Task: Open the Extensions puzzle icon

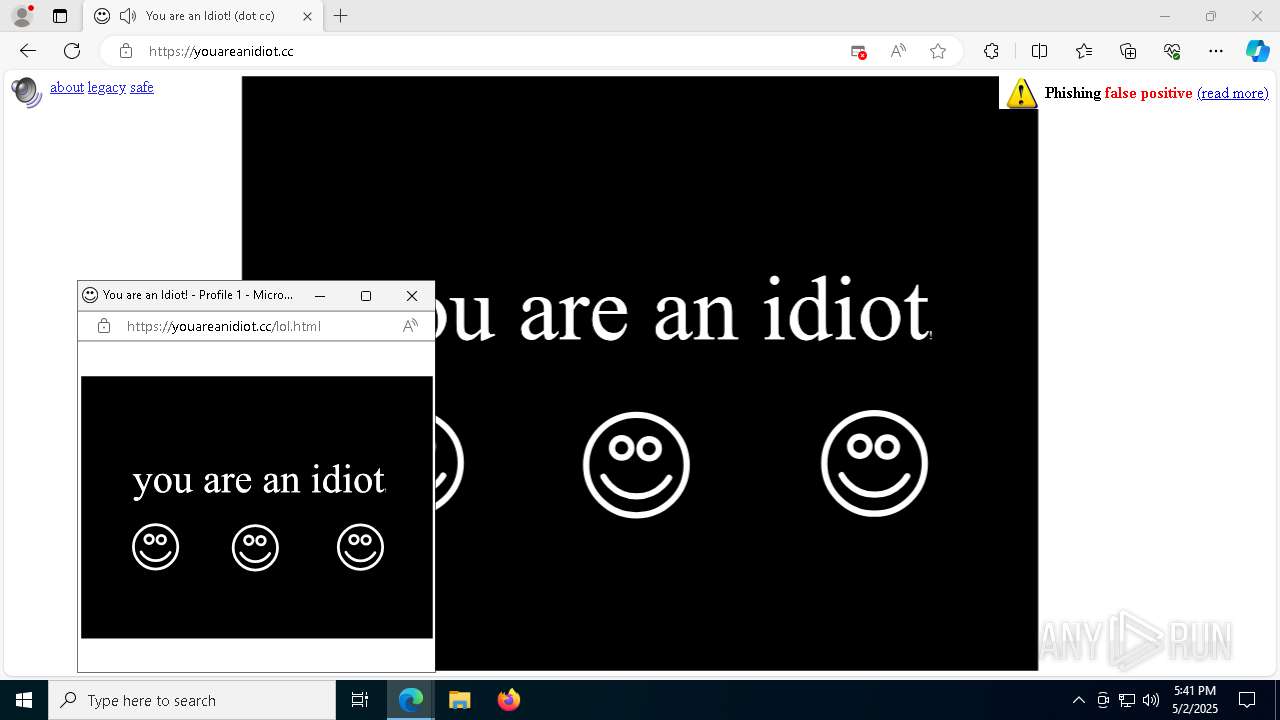Action: (x=991, y=51)
